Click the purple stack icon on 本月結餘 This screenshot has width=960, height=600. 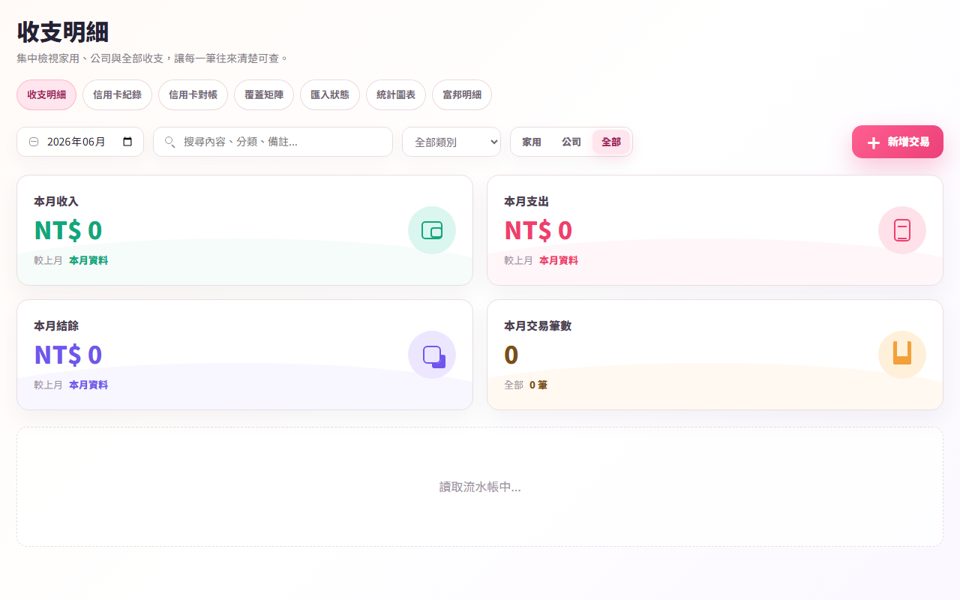tap(432, 355)
